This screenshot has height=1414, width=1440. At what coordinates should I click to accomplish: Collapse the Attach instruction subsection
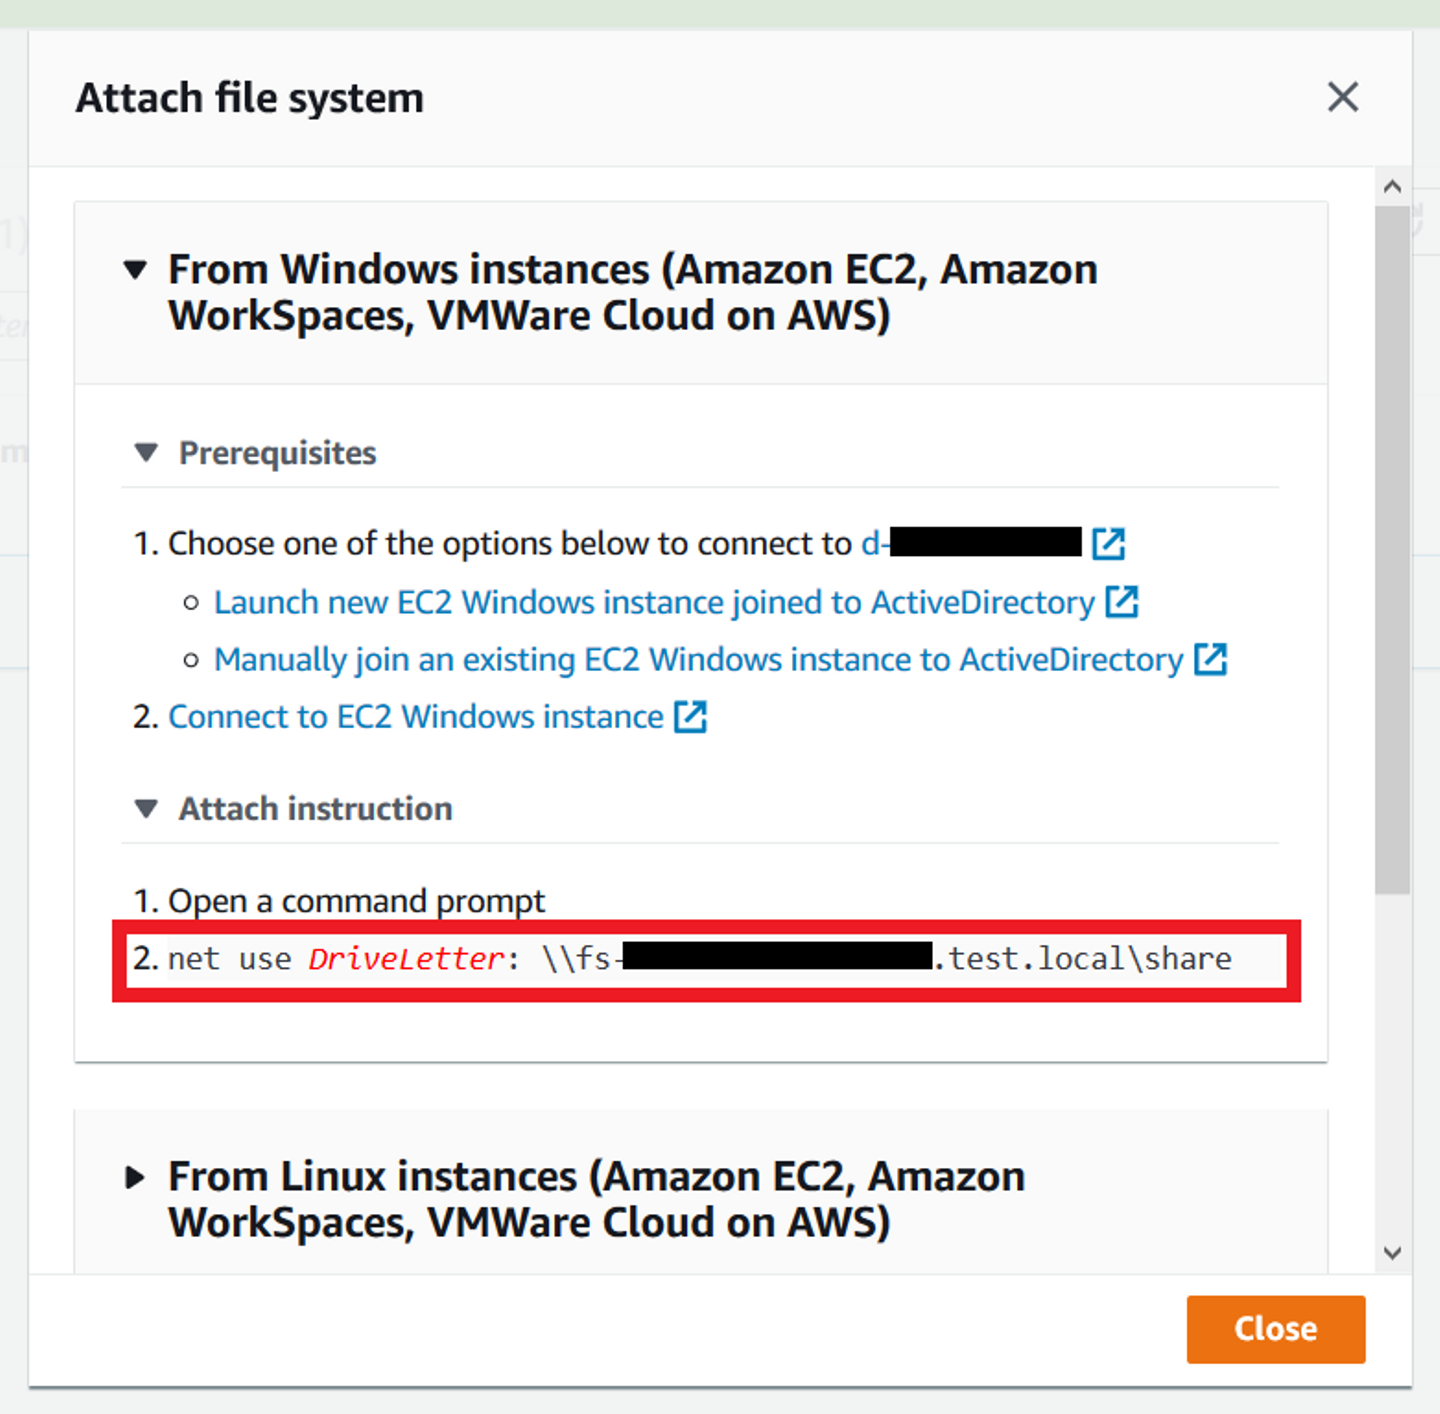point(147,808)
